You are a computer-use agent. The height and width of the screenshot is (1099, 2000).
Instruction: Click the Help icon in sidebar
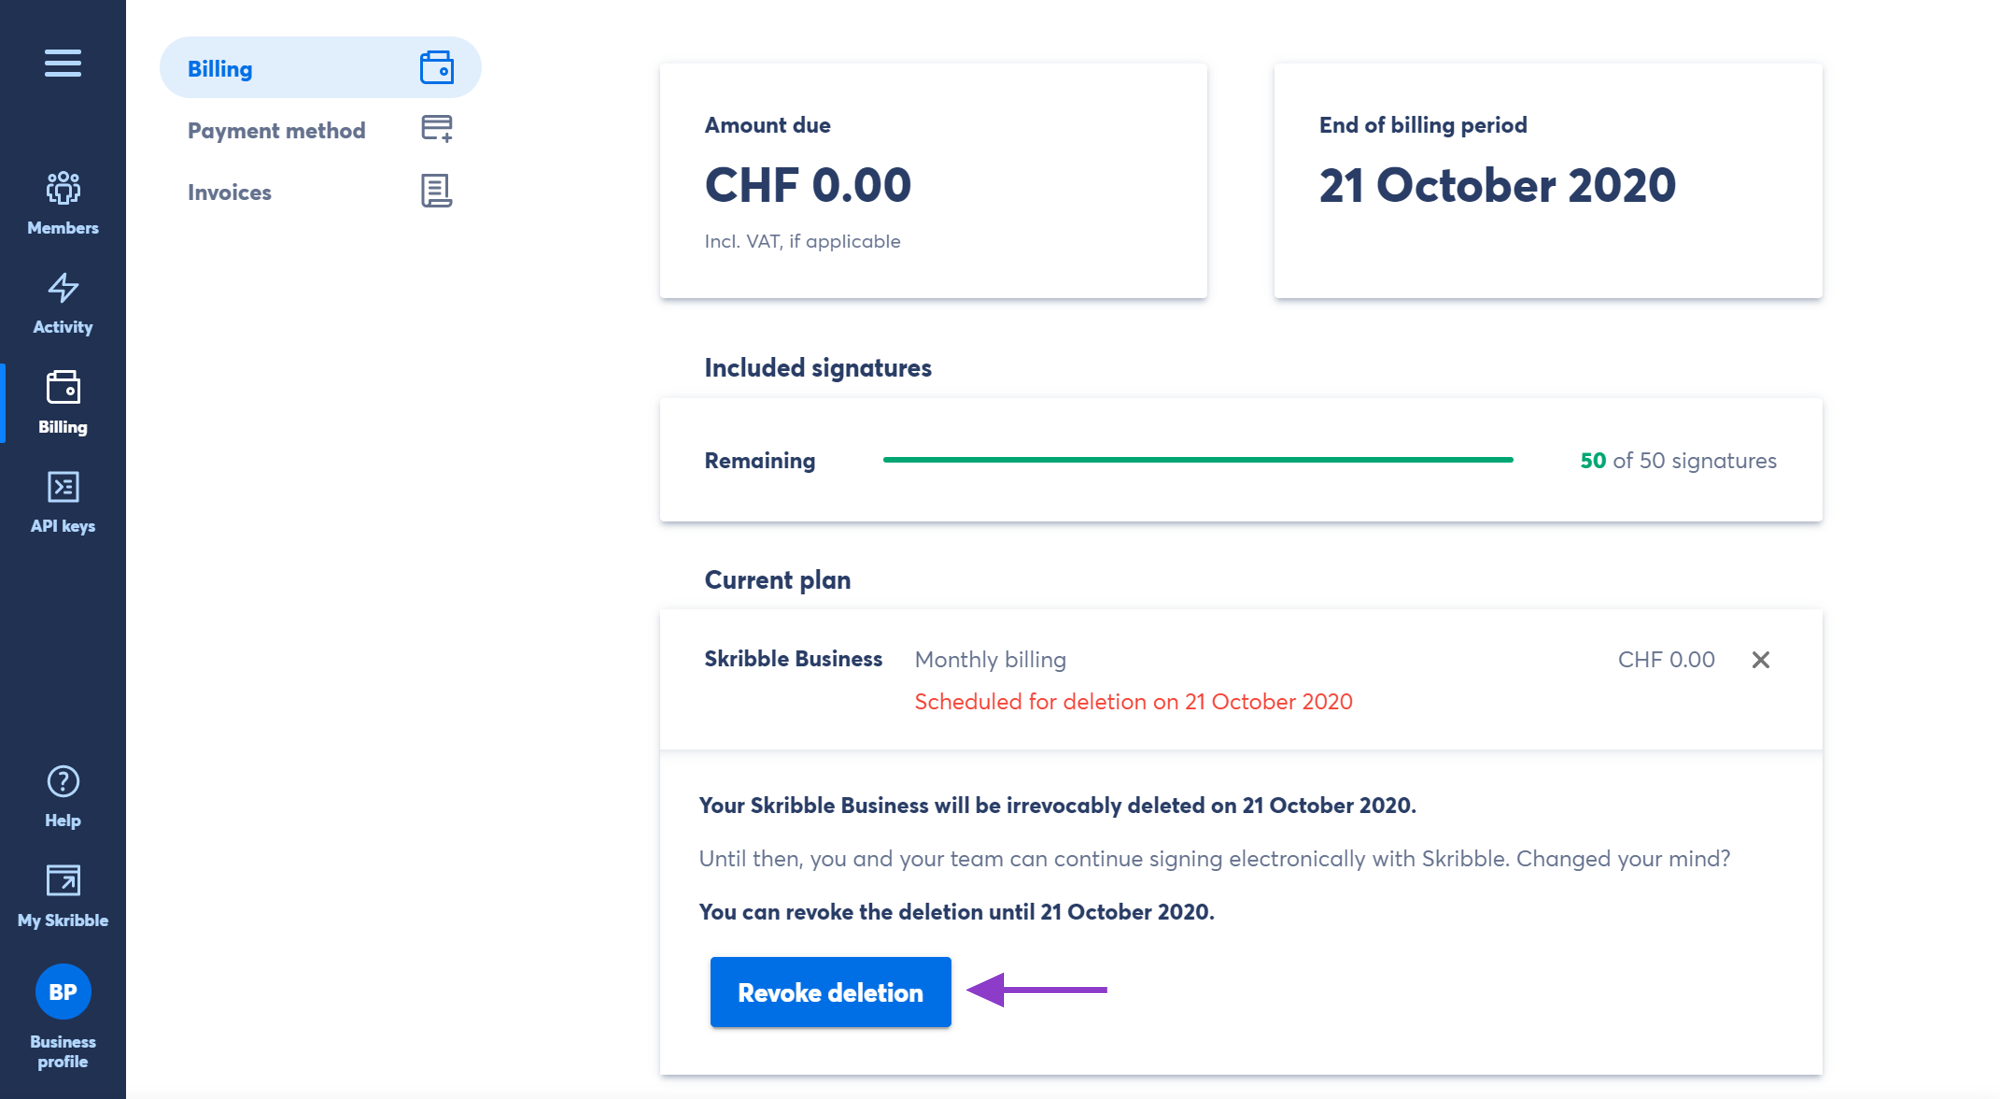click(62, 782)
